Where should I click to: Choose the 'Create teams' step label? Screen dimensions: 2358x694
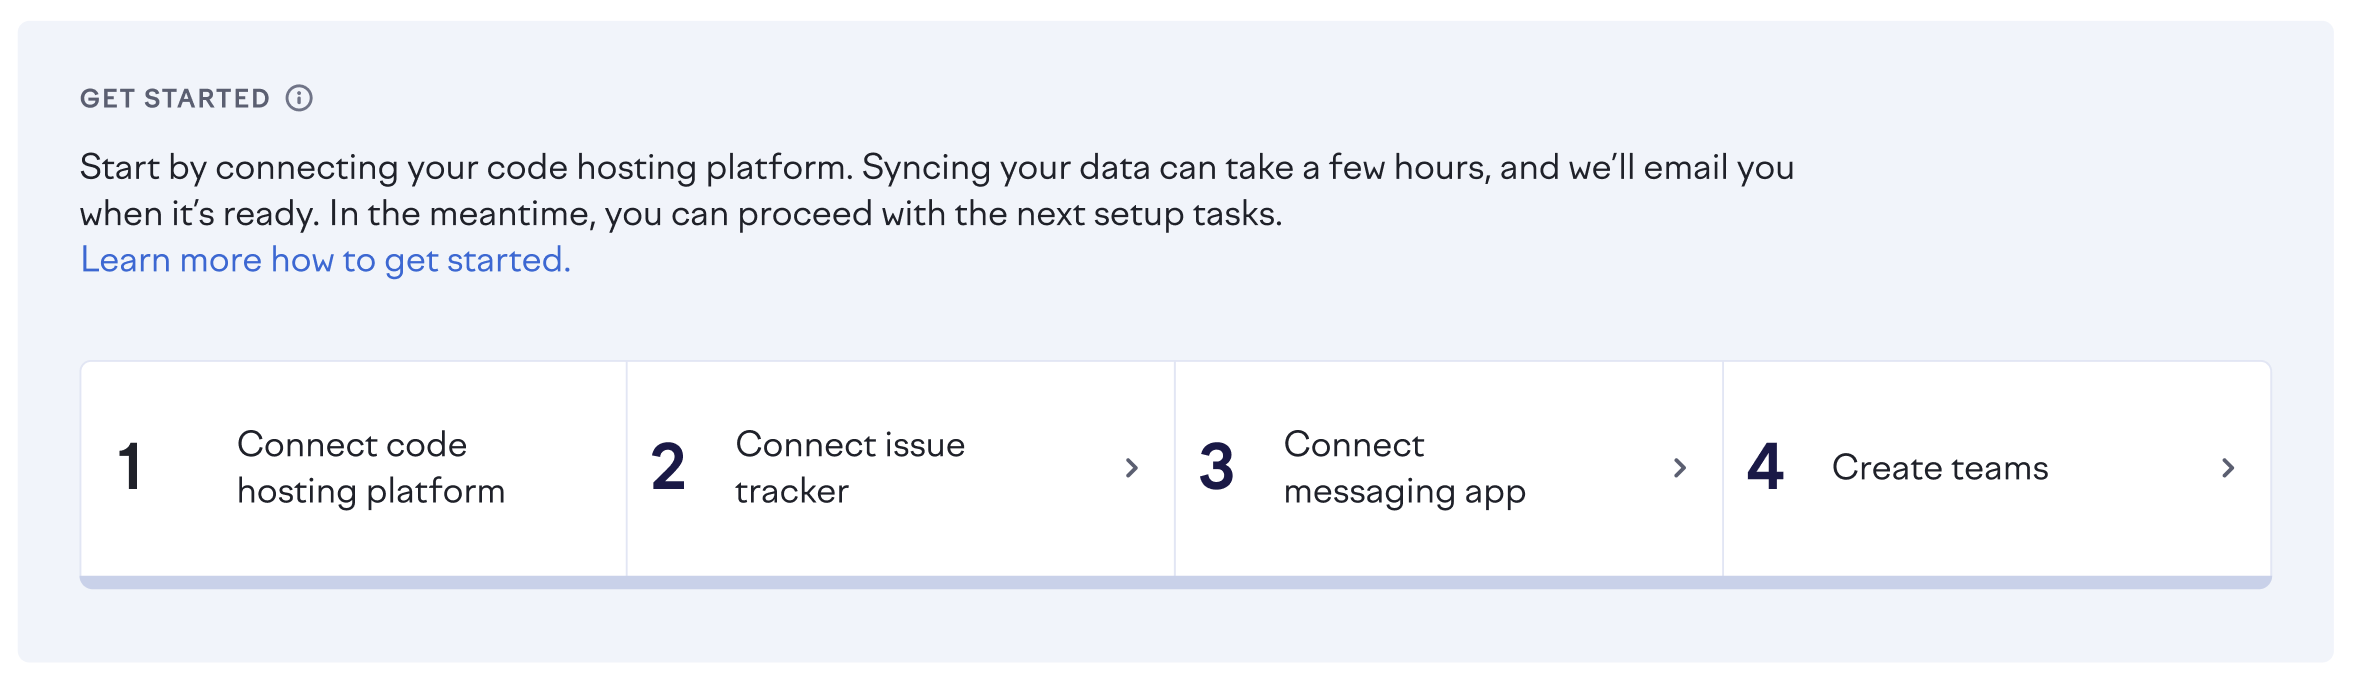tap(1940, 468)
